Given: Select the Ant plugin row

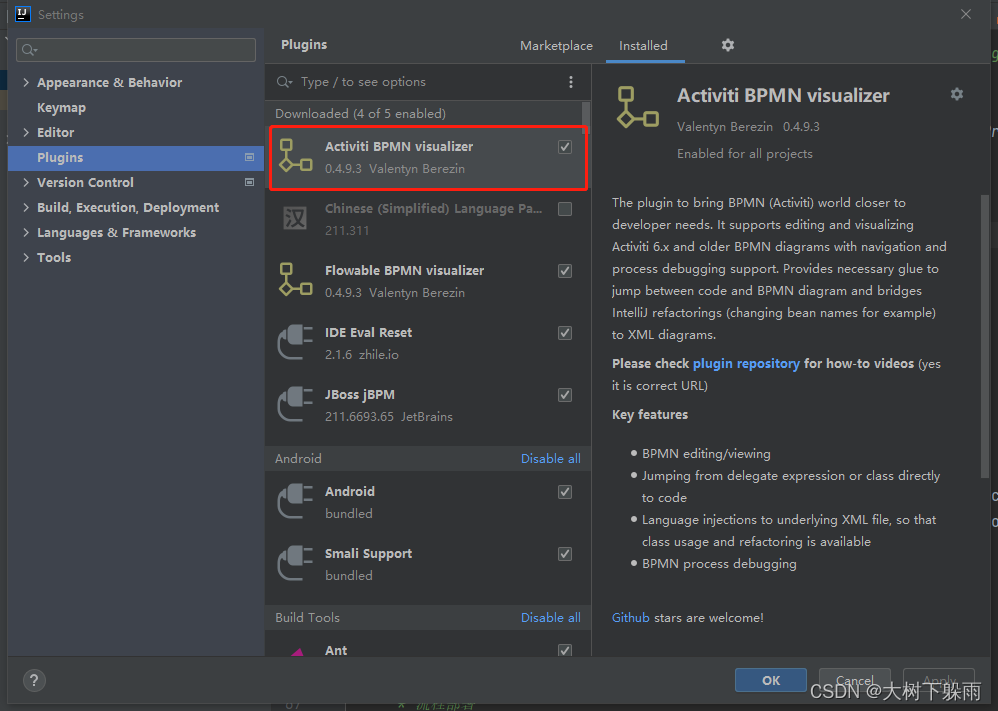Looking at the screenshot, I should click(428, 644).
